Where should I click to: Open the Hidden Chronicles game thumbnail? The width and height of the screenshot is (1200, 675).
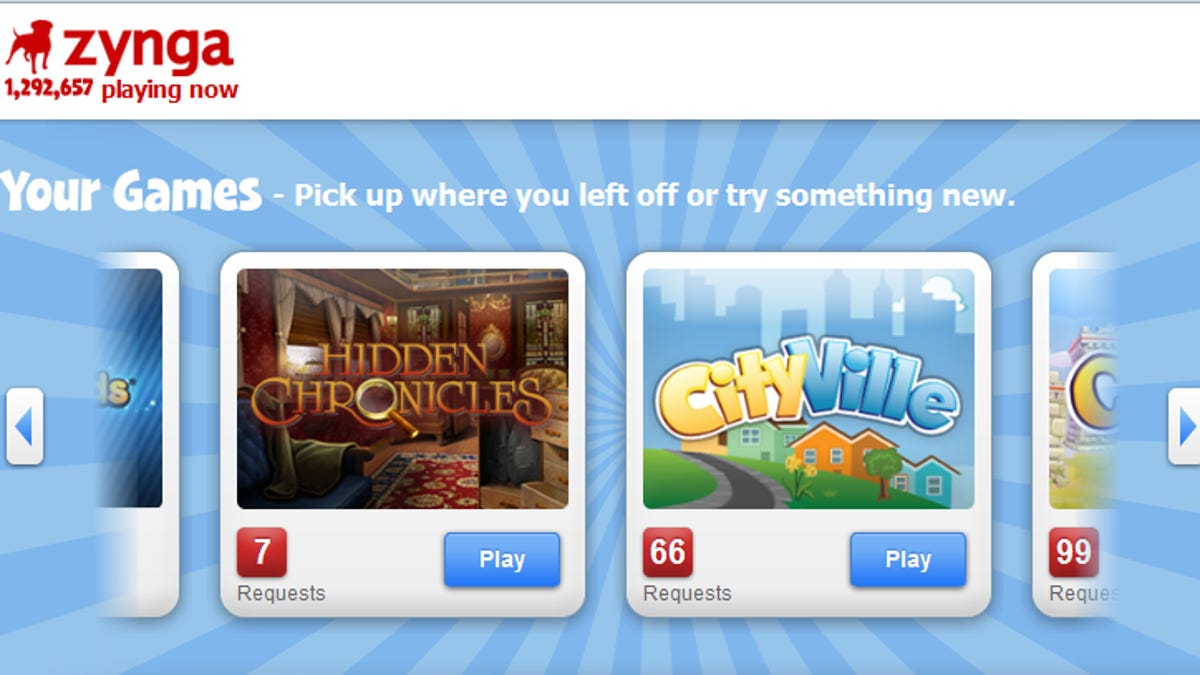point(403,389)
